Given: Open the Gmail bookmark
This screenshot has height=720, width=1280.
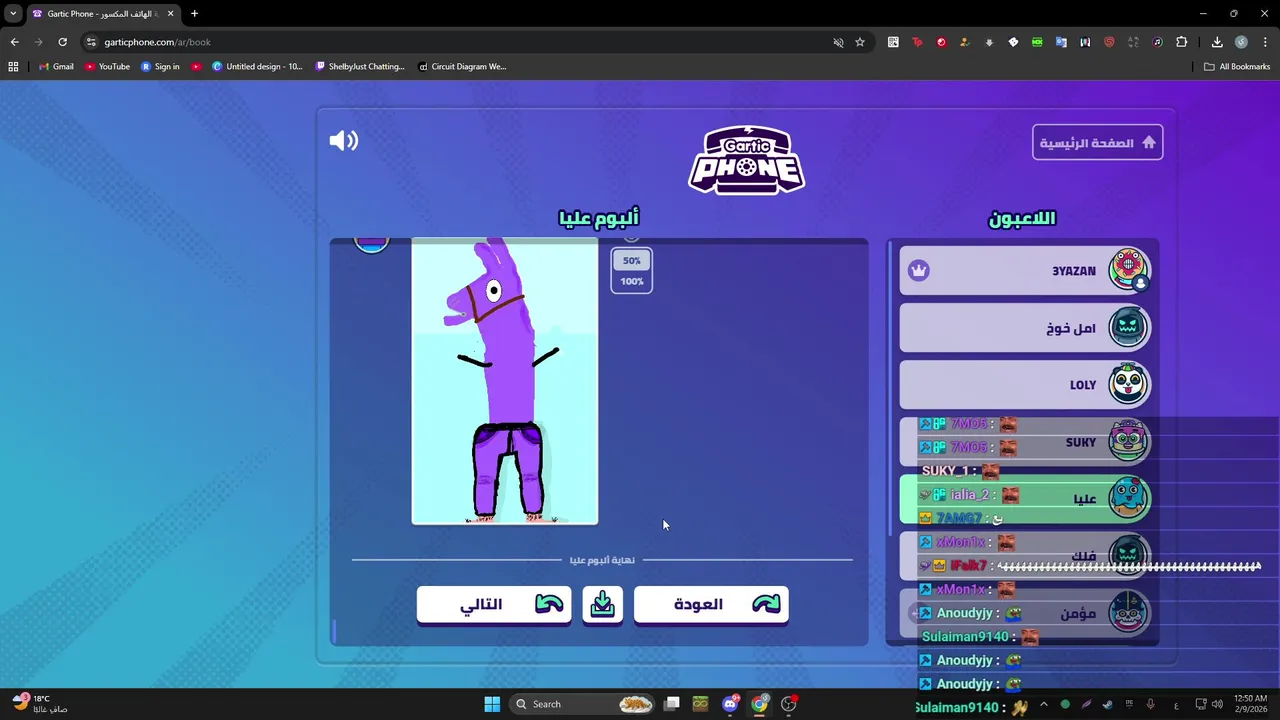Looking at the screenshot, I should coord(56,67).
